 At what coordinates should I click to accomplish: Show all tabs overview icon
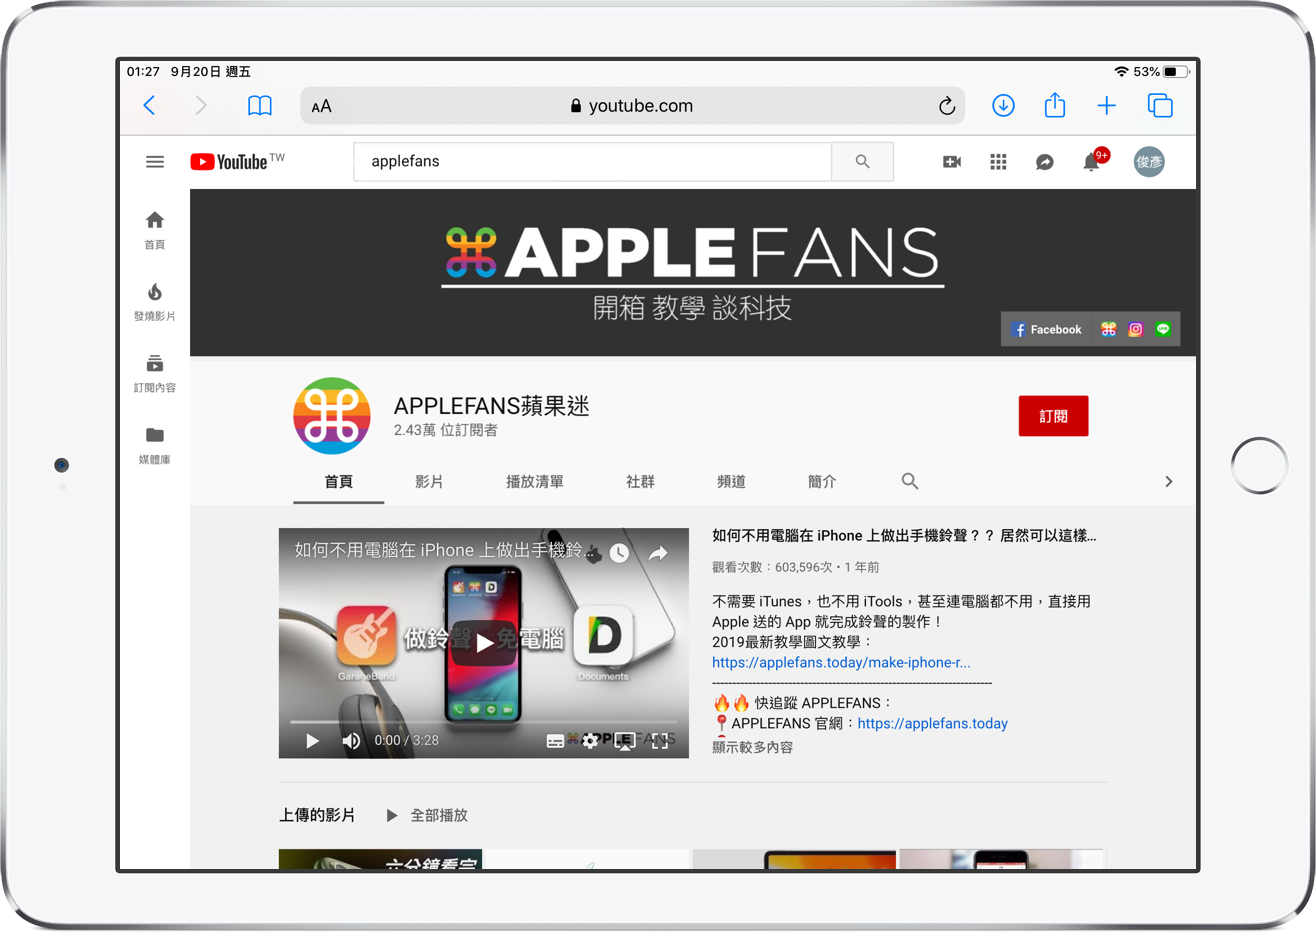coord(1160,106)
